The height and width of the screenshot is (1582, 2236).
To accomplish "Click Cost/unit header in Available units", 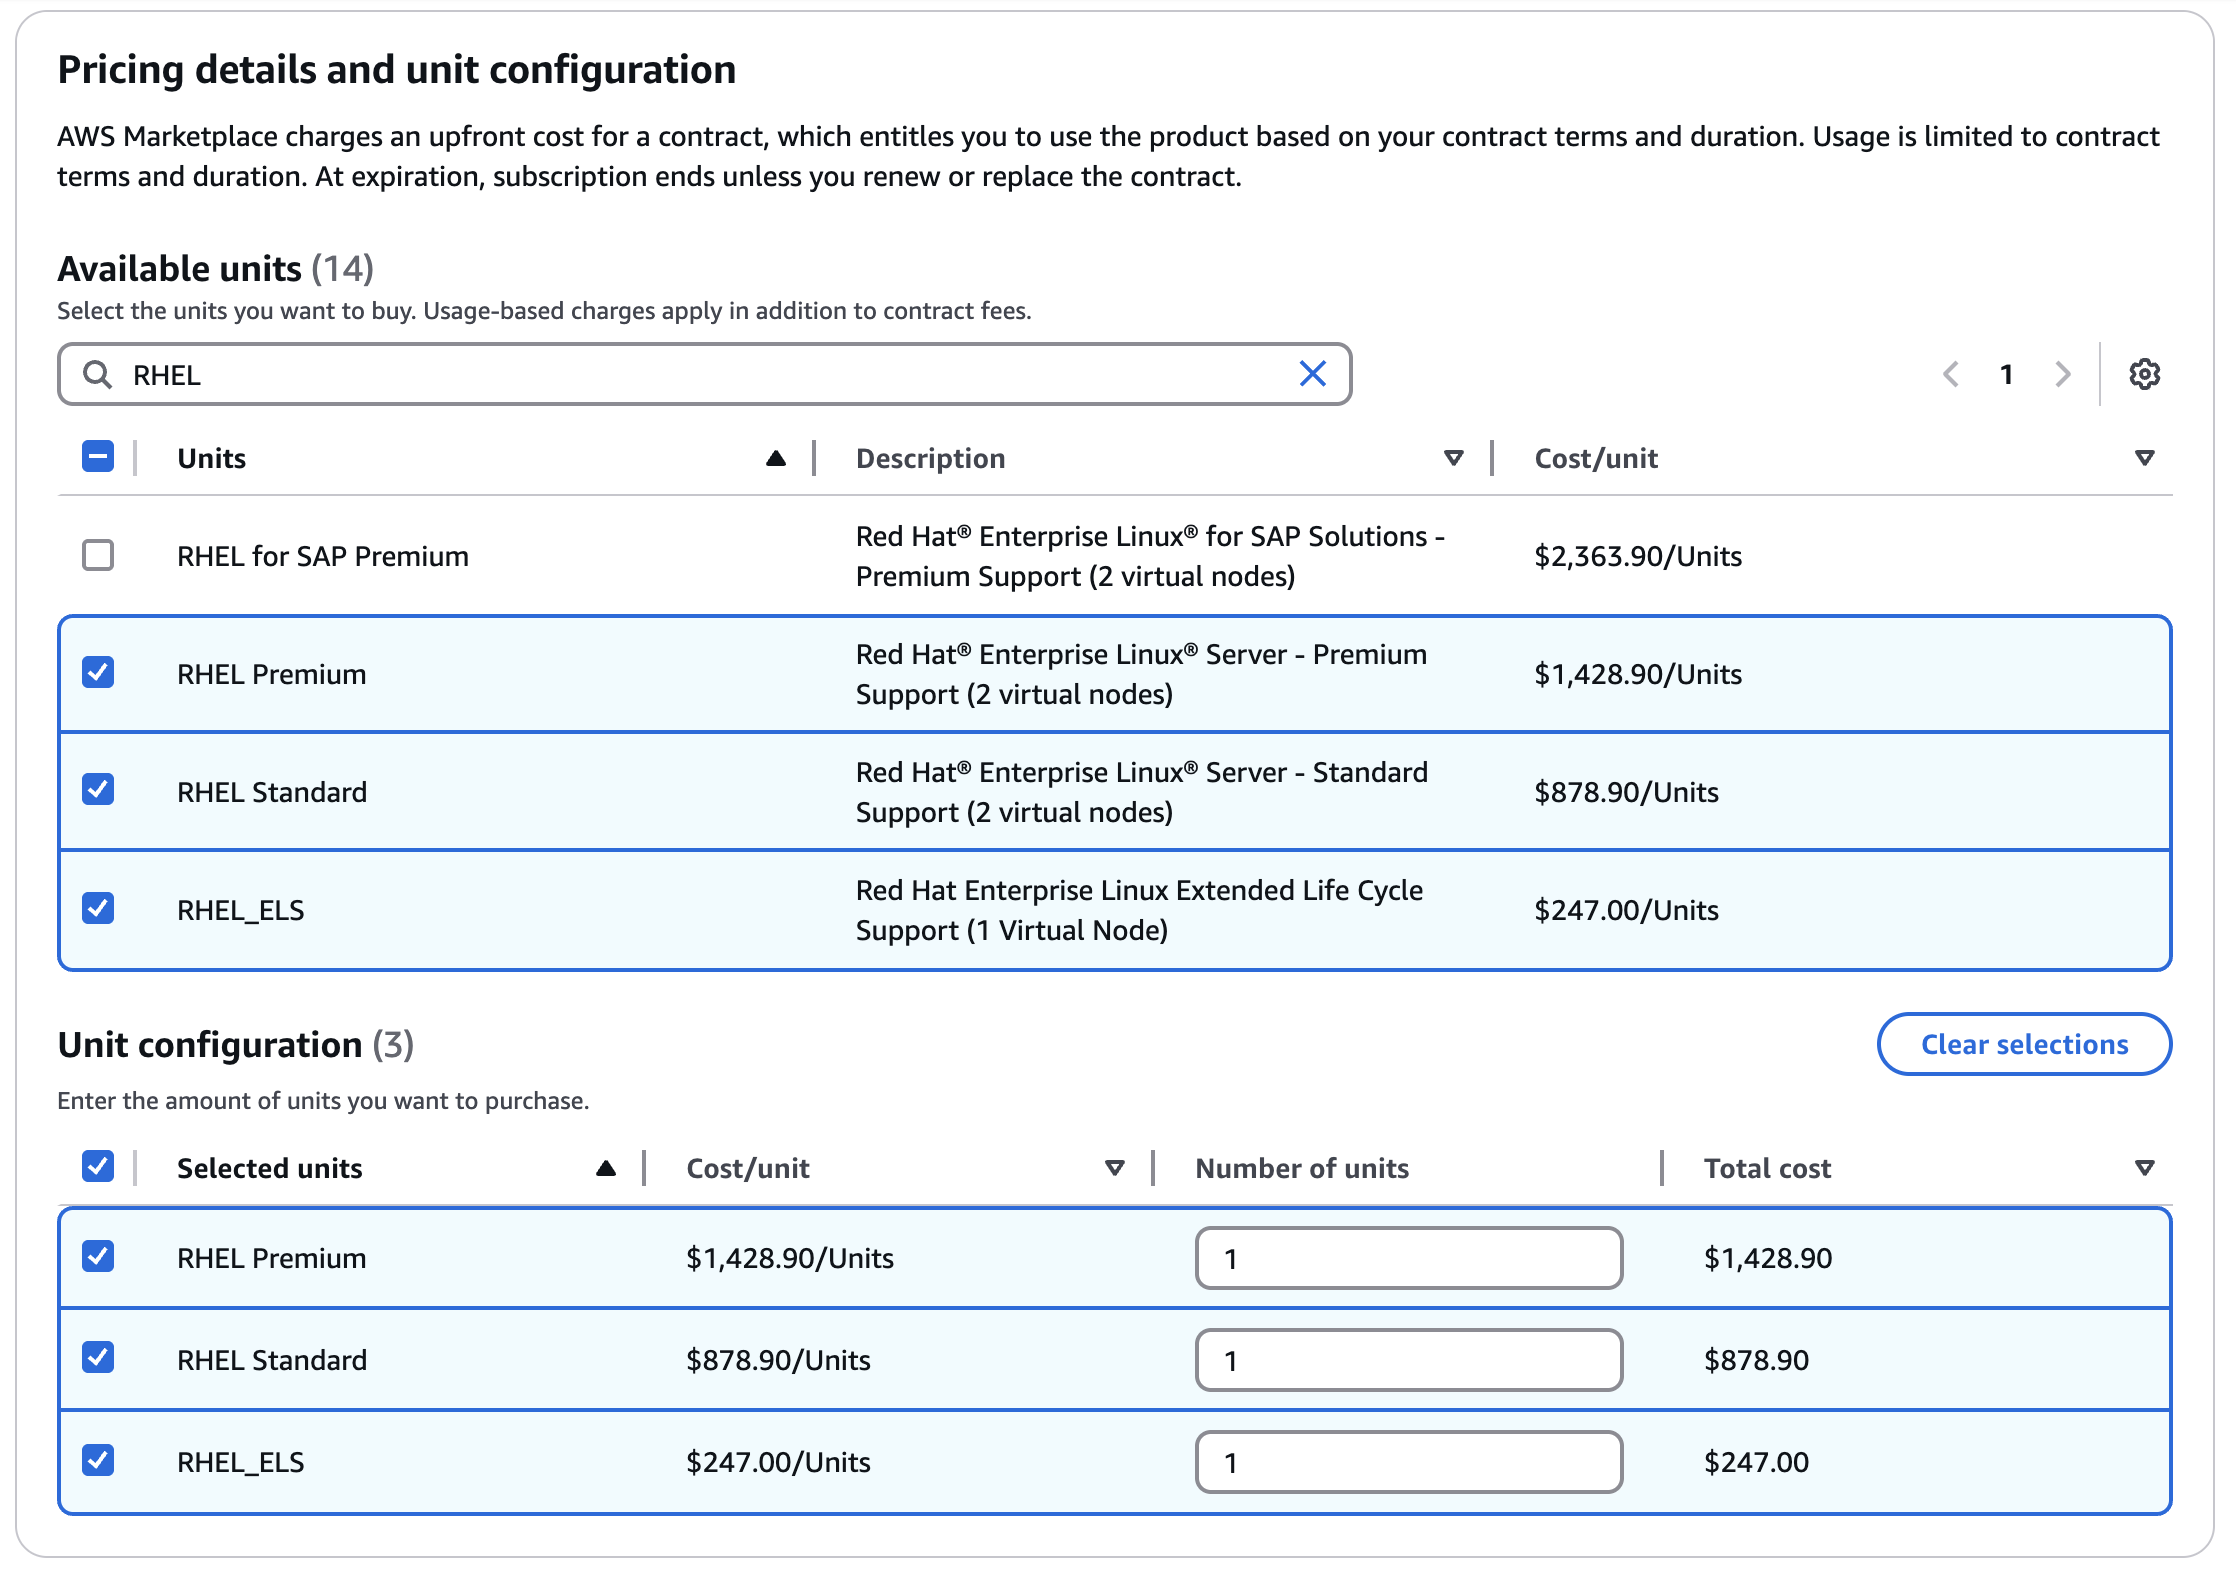I will pos(1596,459).
